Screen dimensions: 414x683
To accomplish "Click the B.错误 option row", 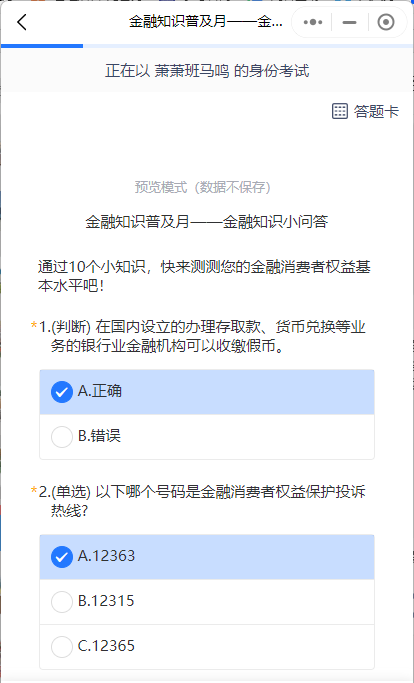I will pyautogui.click(x=207, y=436).
